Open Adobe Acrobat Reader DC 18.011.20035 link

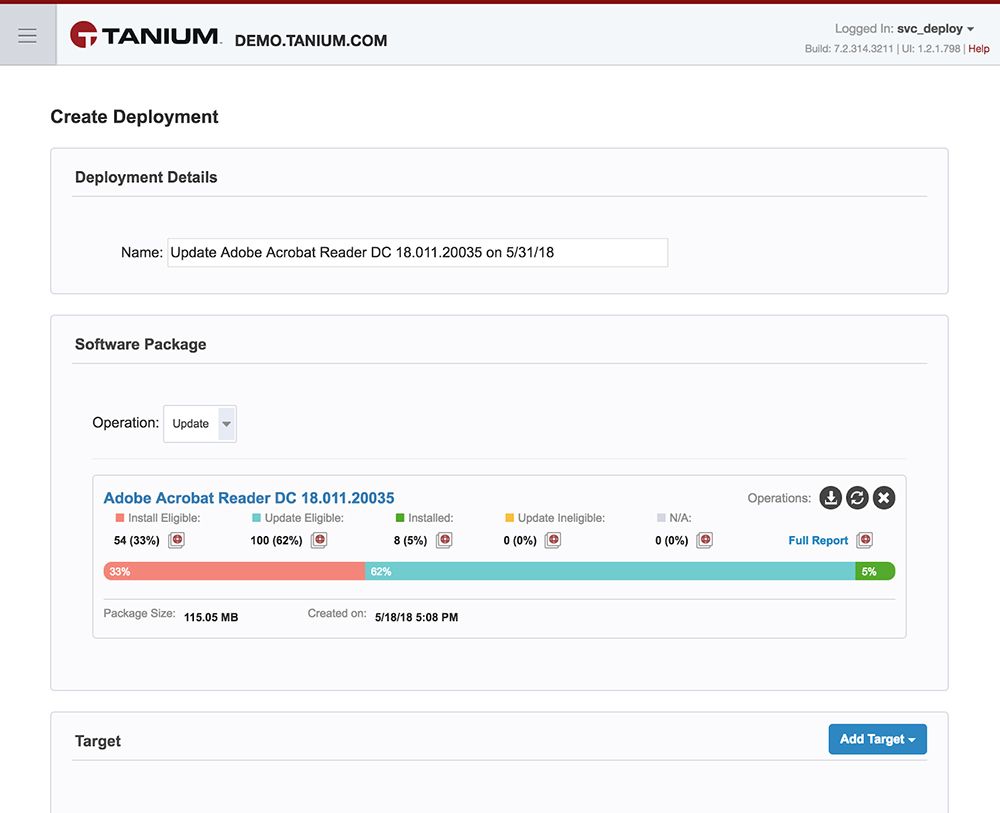click(249, 498)
